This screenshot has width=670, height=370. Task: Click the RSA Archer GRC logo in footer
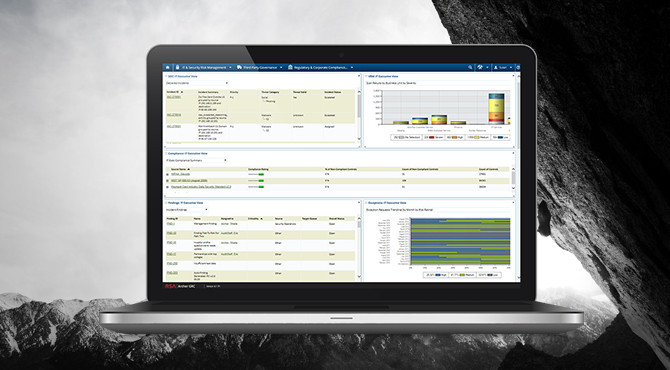tap(180, 286)
